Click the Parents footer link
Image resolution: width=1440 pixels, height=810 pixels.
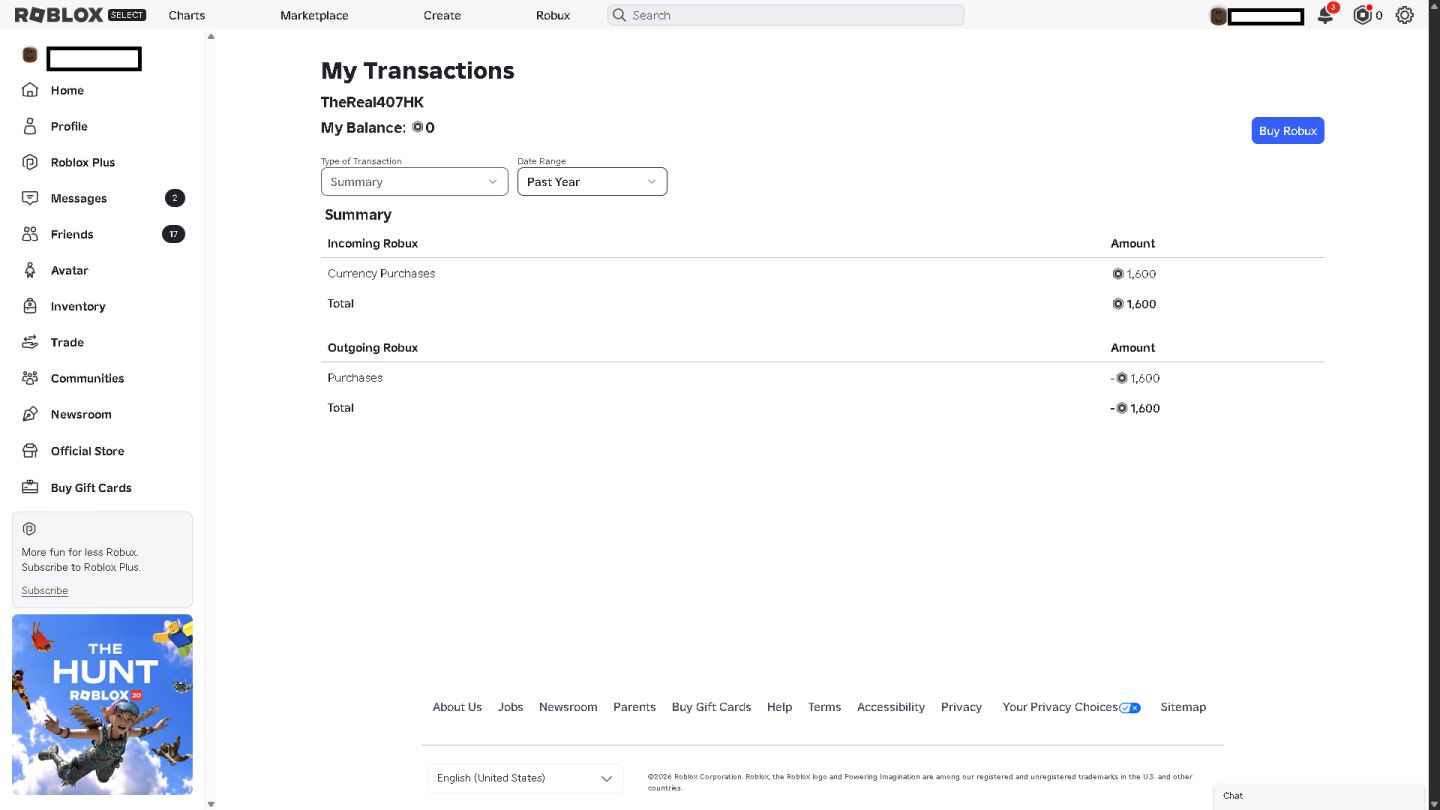coord(634,707)
